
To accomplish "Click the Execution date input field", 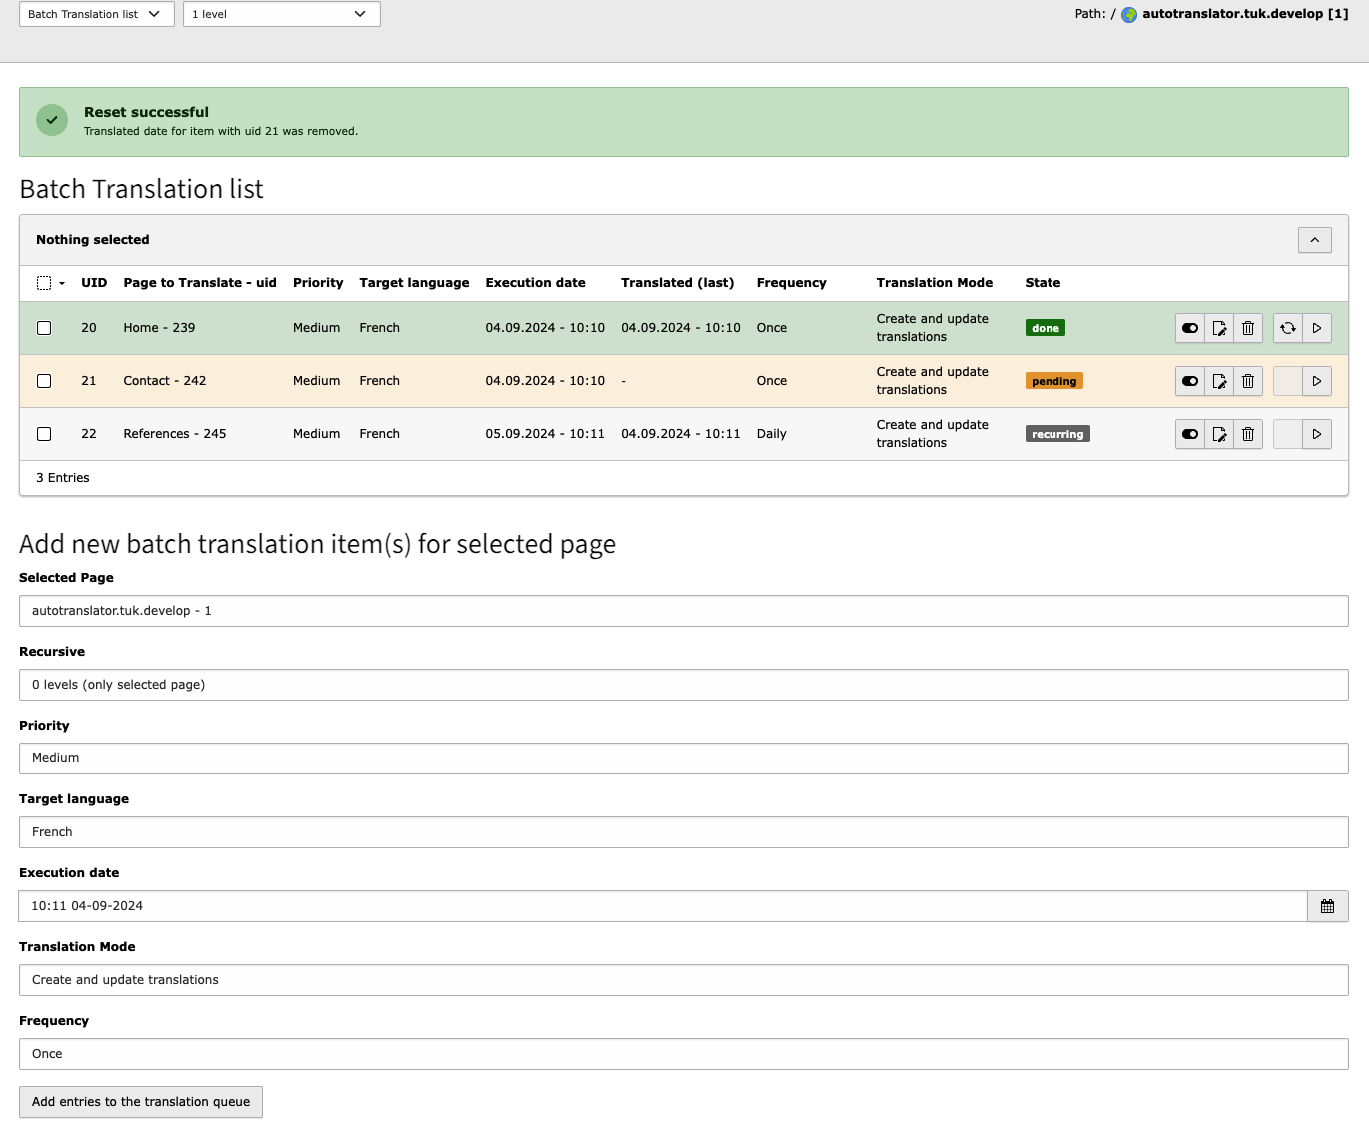I will click(663, 906).
